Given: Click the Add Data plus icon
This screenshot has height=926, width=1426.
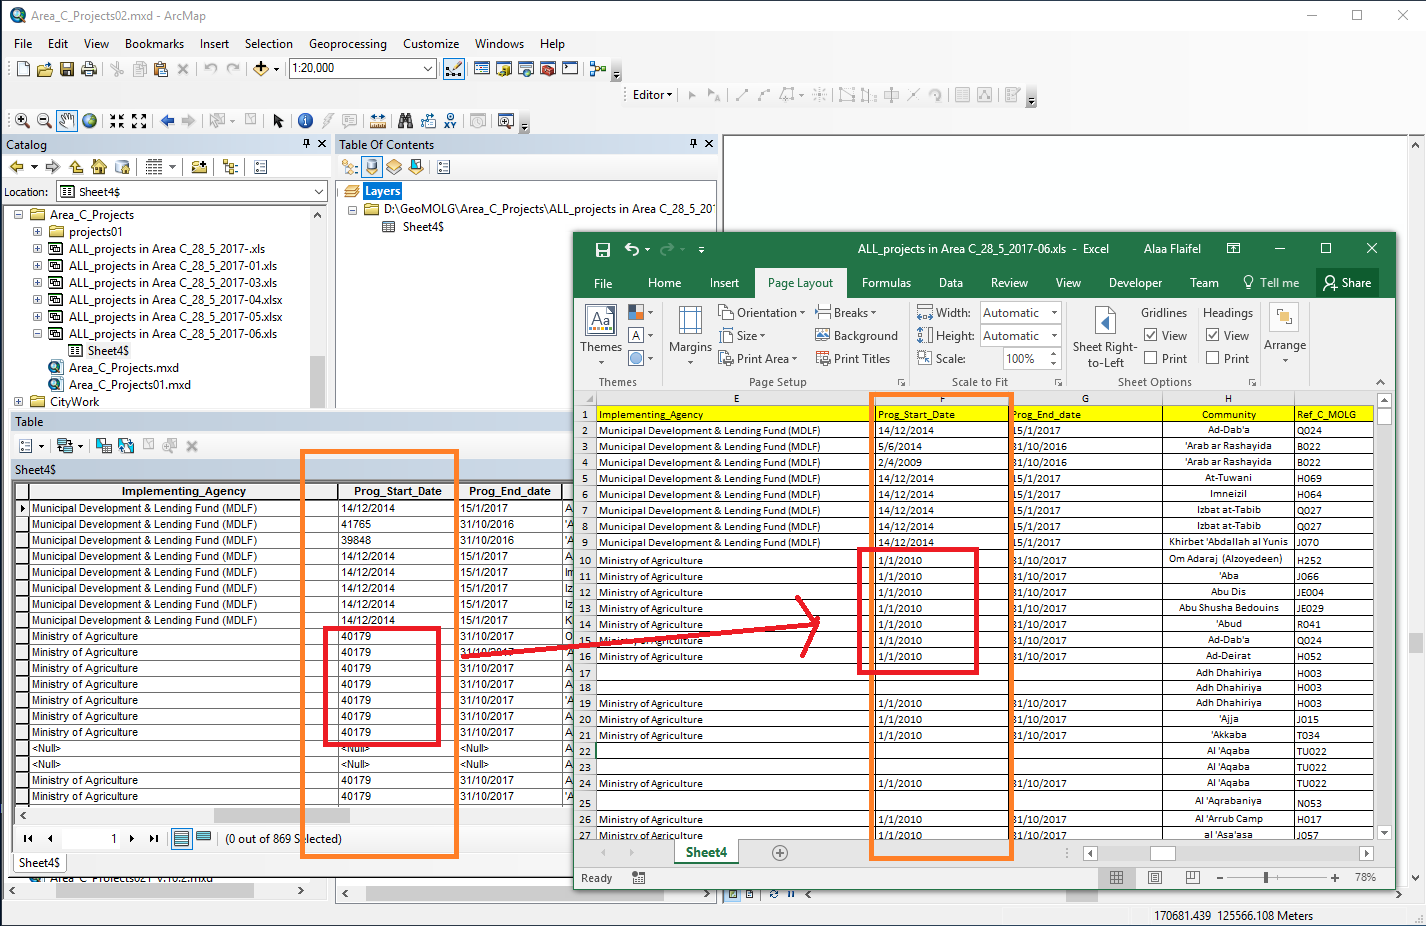Looking at the screenshot, I should pyautogui.click(x=261, y=69).
